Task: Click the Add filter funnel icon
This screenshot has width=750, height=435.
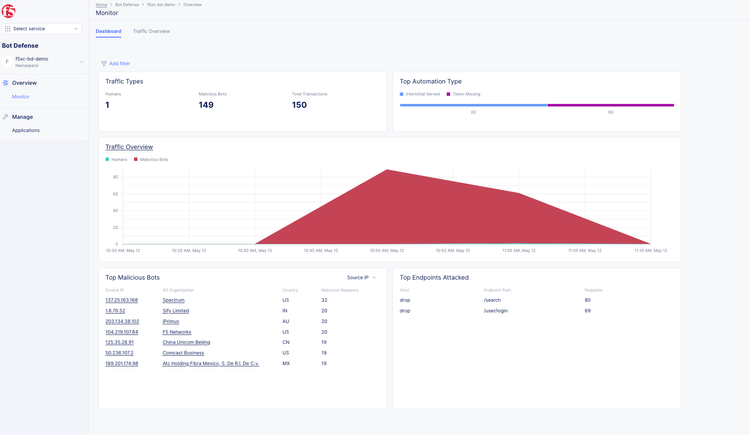Action: pos(104,63)
